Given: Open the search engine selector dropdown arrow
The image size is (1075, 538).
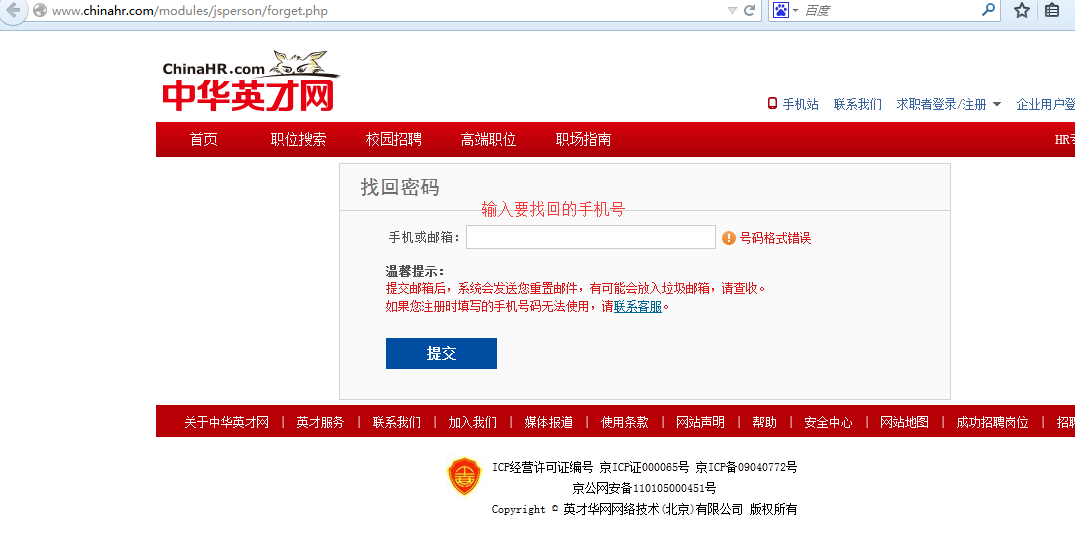Looking at the screenshot, I should [x=795, y=10].
